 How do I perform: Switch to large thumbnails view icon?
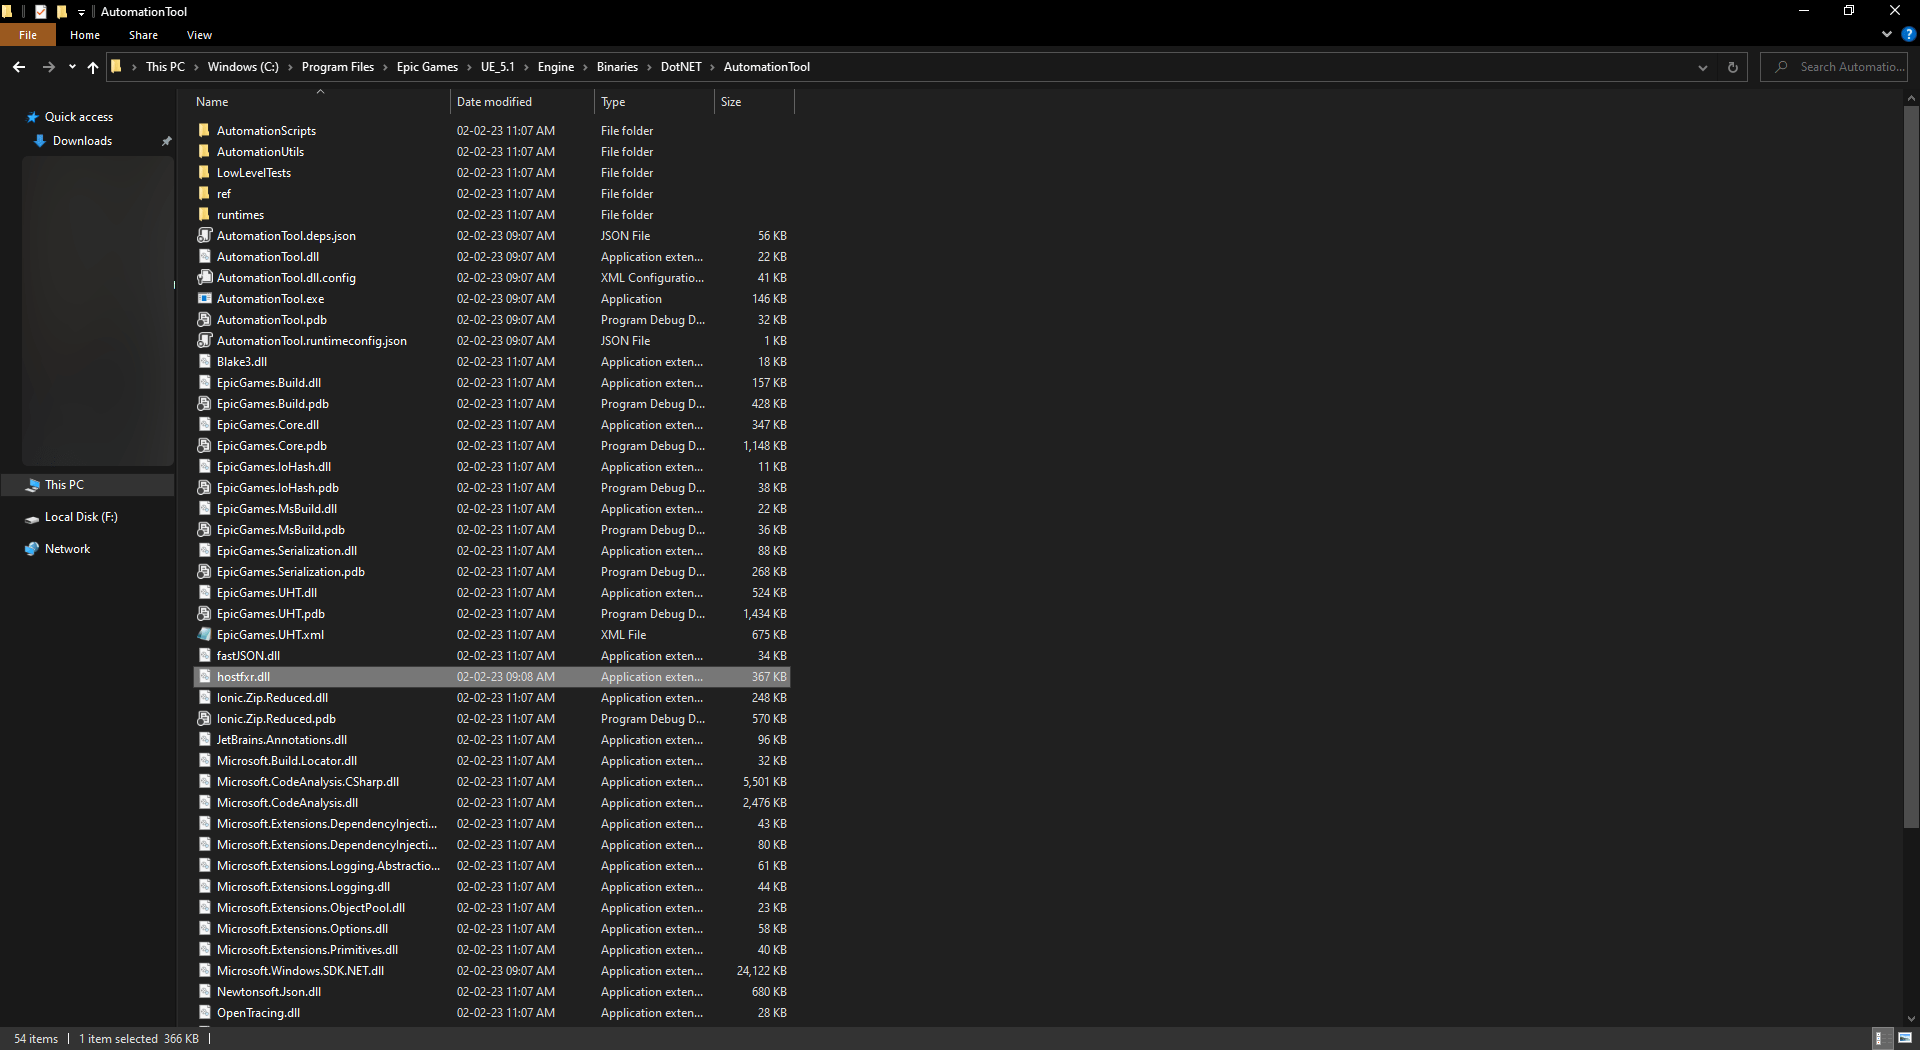tap(1905, 1038)
